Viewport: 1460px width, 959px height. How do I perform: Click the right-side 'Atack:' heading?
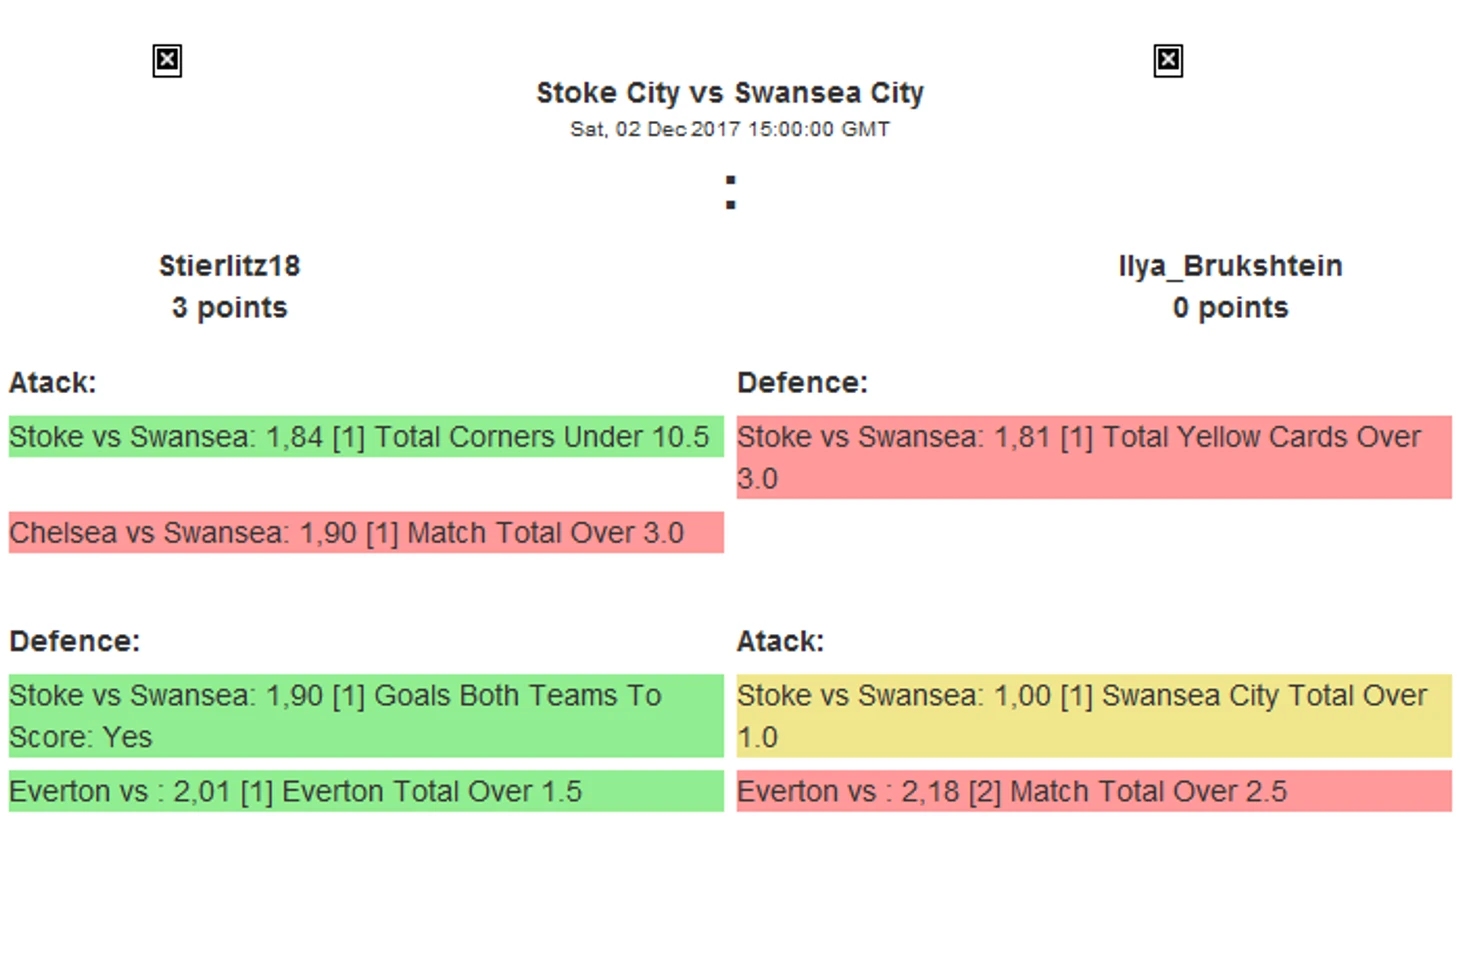(x=780, y=641)
